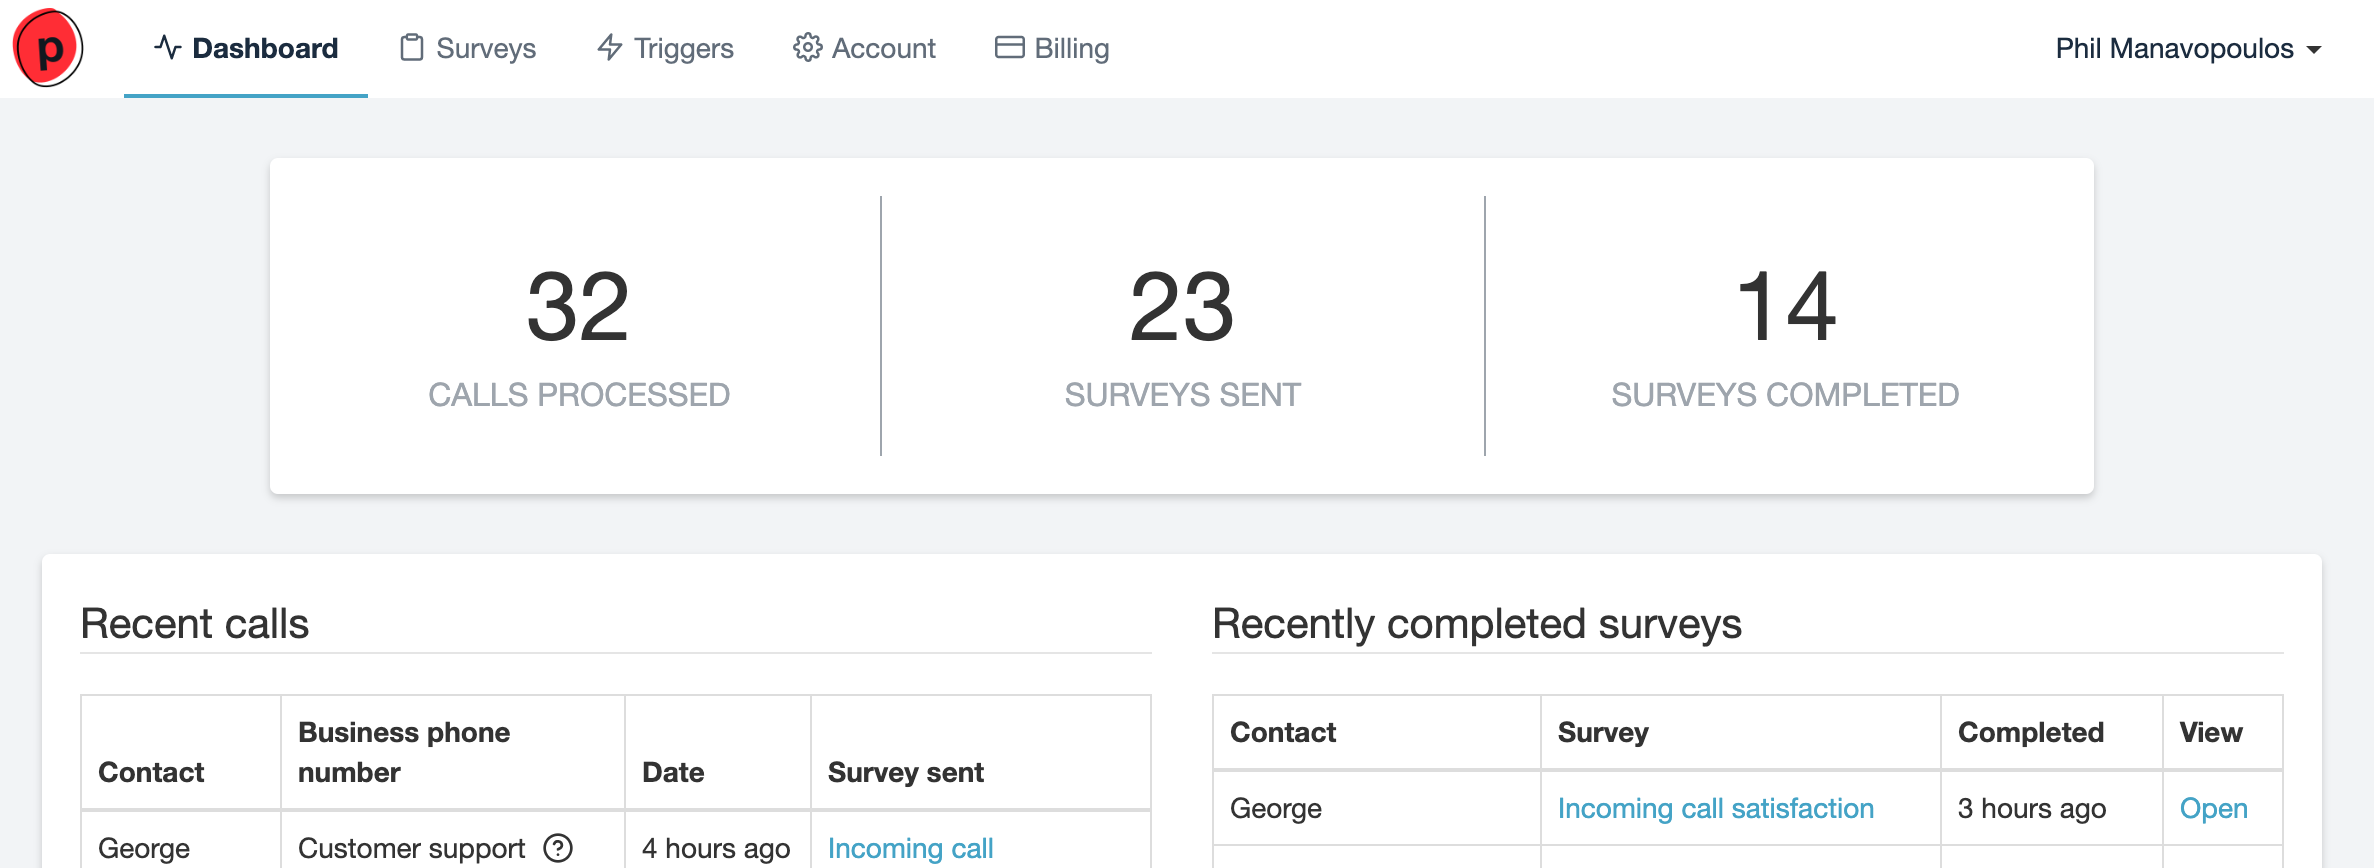The height and width of the screenshot is (868, 2374).
Task: Select the 23 surveys sent value
Action: click(1182, 307)
